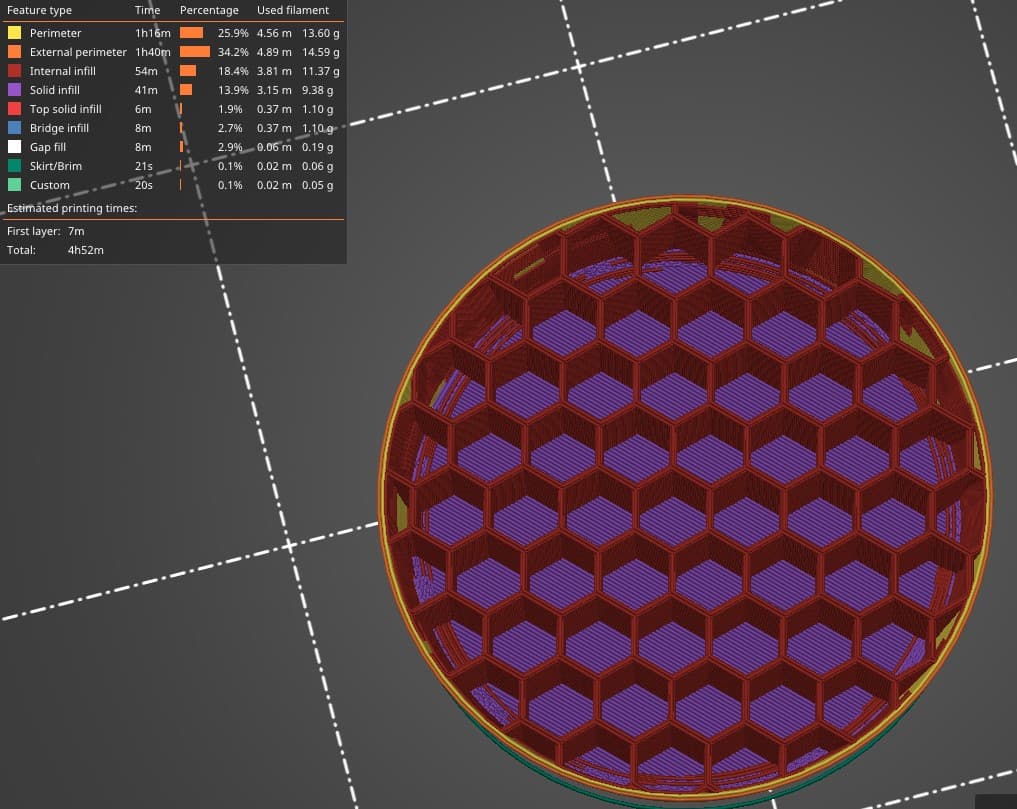1017x809 pixels.
Task: Toggle visibility of Perimeter feature label
Action: 55,33
